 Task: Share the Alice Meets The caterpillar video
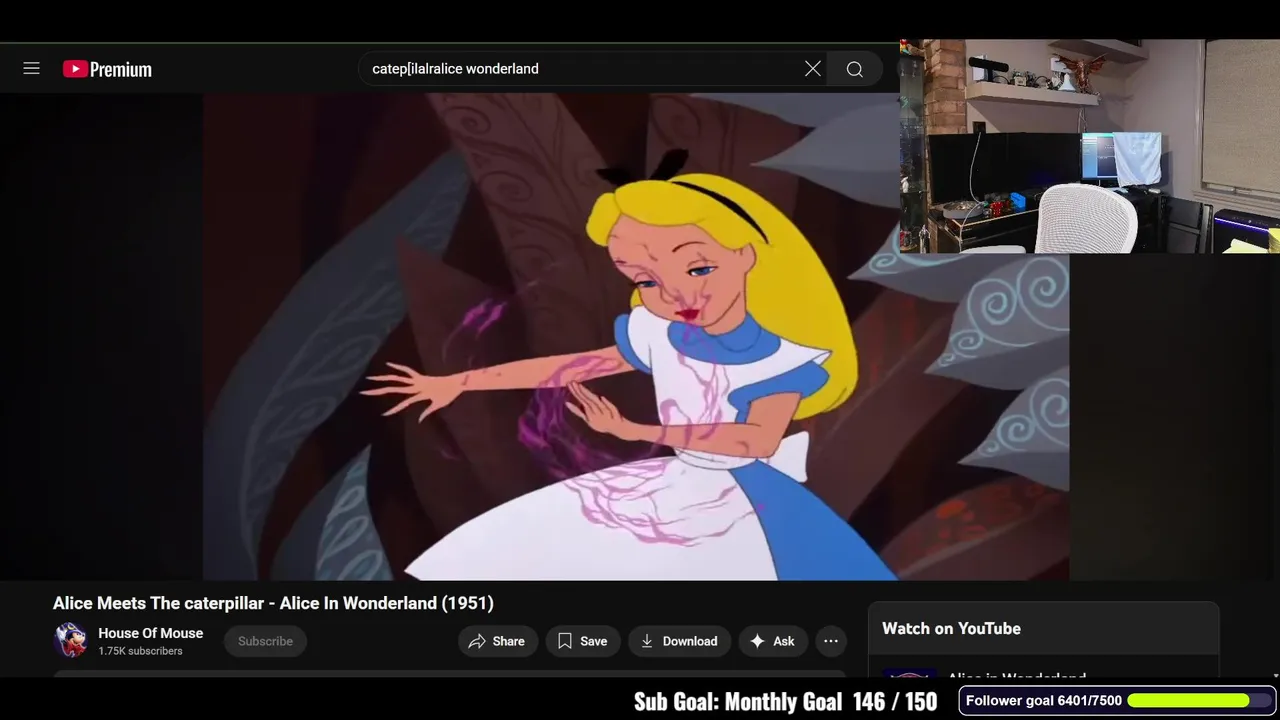pyautogui.click(x=497, y=641)
